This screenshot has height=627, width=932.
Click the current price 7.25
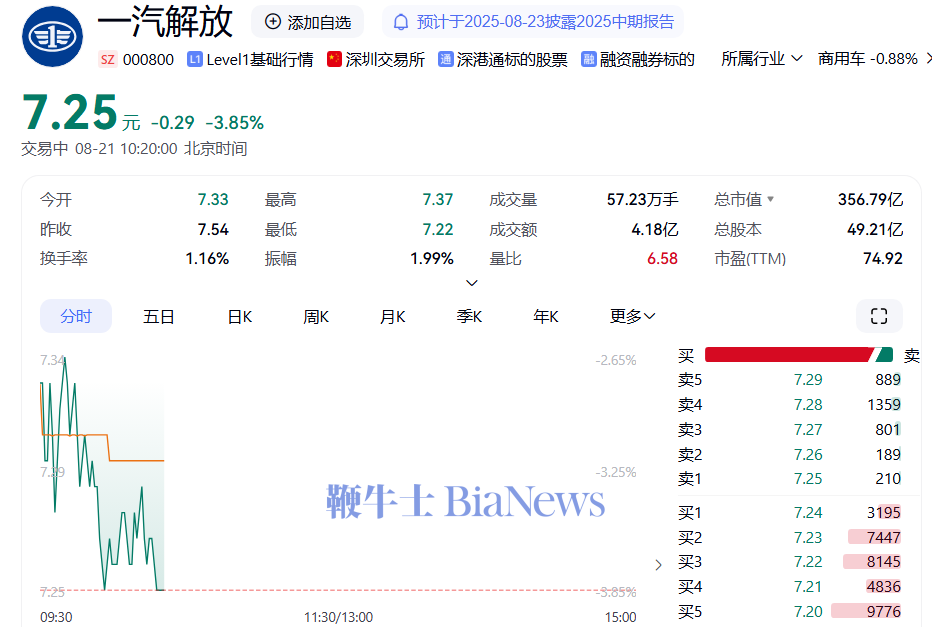tap(70, 112)
